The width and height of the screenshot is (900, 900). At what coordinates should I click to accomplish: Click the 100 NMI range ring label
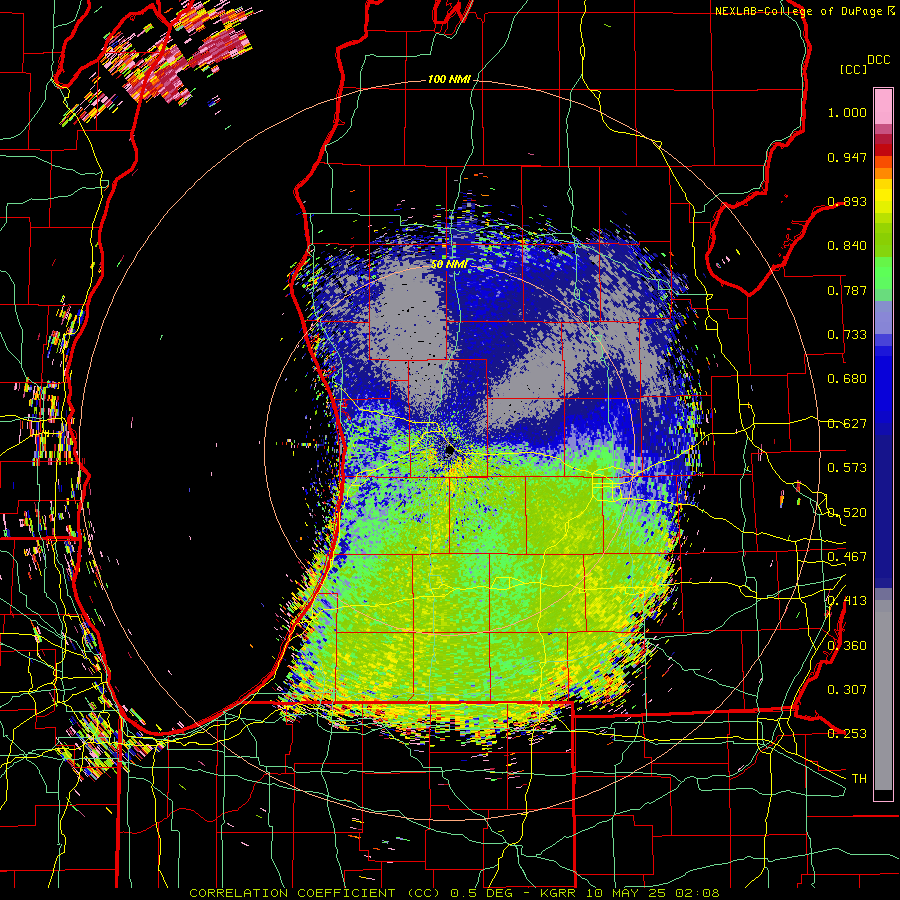coord(449,79)
